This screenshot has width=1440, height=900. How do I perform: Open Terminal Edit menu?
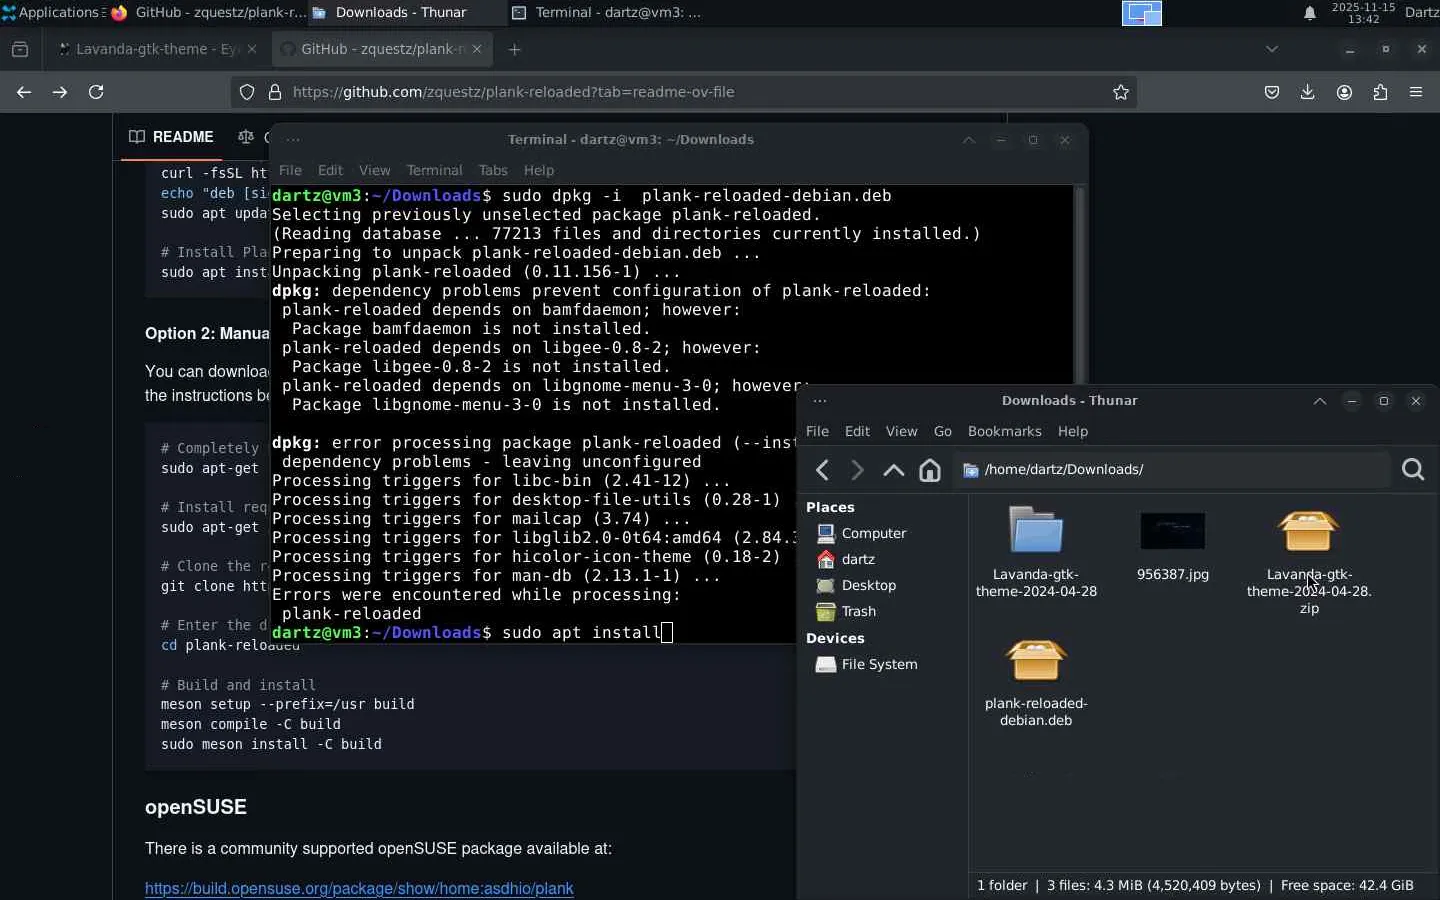[x=330, y=171]
